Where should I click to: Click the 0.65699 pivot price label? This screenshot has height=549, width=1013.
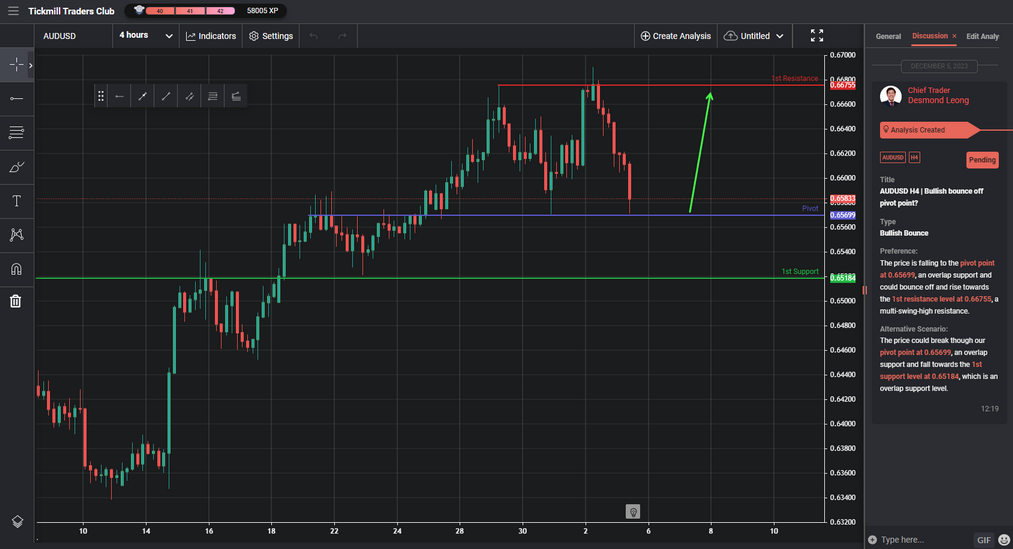842,215
